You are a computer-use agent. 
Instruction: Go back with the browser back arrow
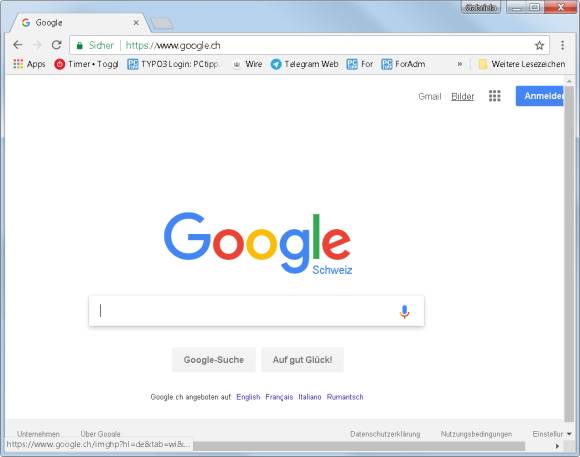pyautogui.click(x=17, y=45)
